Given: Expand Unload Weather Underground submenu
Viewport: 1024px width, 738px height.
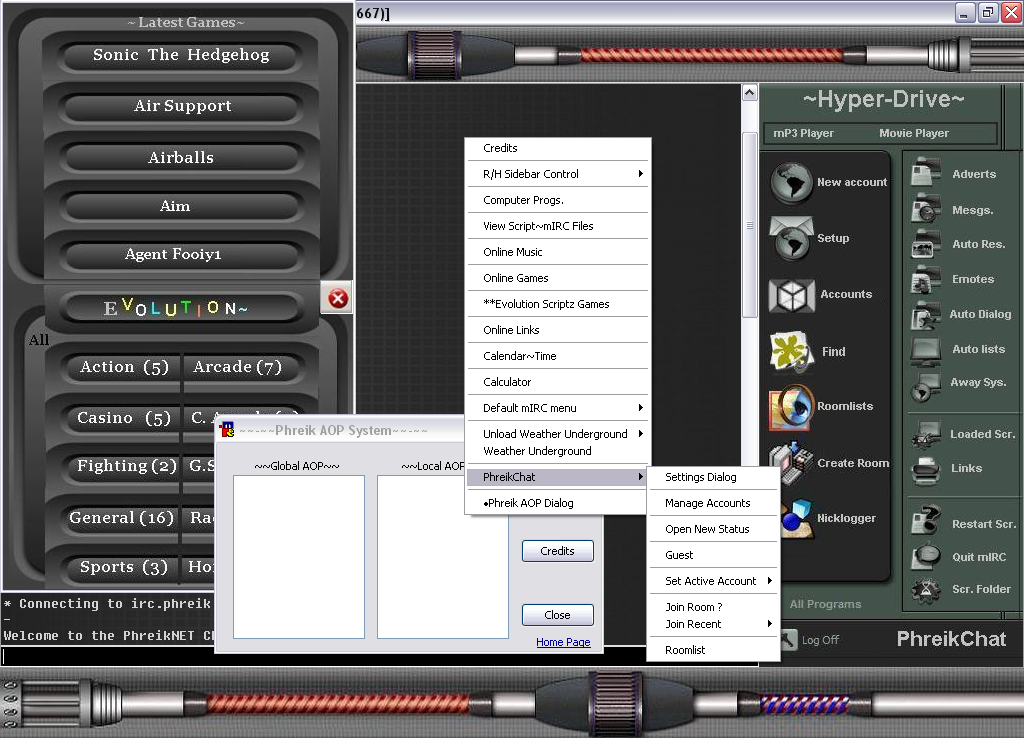Looking at the screenshot, I should click(558, 434).
